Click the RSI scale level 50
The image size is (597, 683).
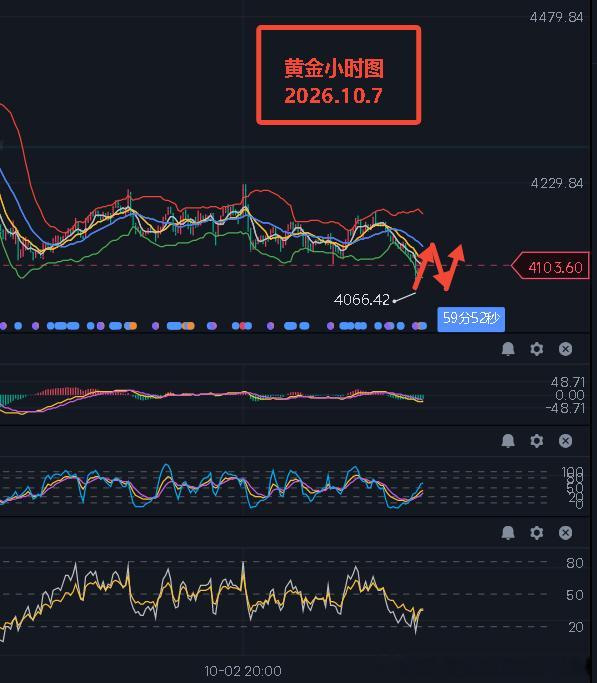575,595
